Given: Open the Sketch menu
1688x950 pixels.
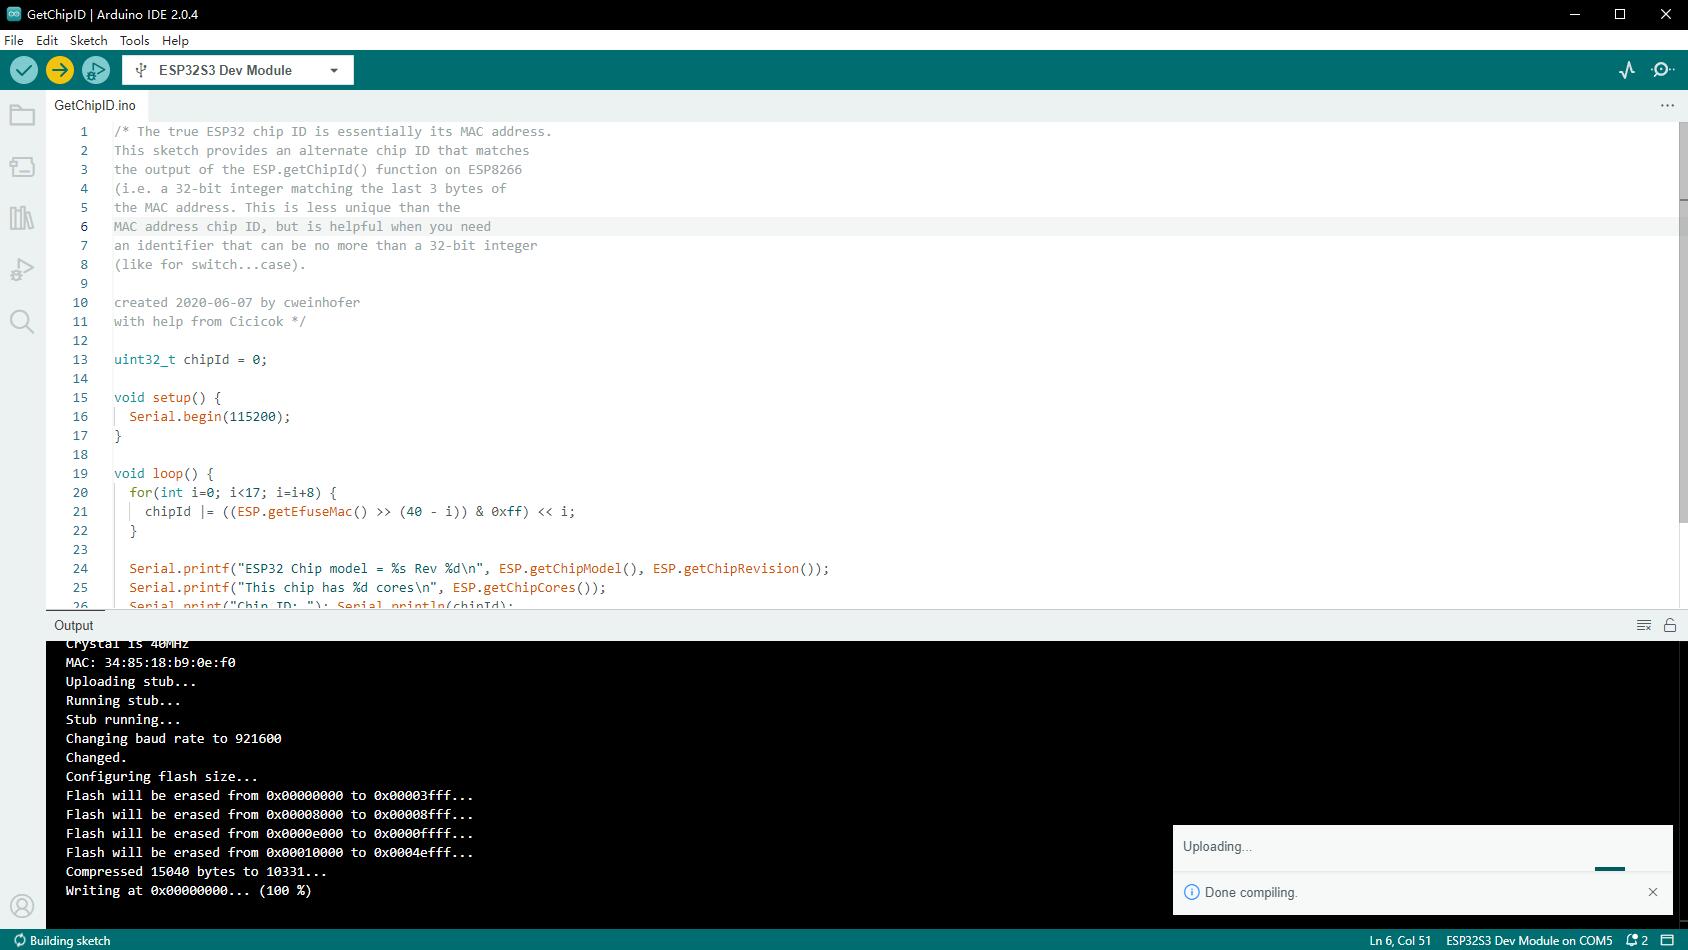Looking at the screenshot, I should pos(88,41).
